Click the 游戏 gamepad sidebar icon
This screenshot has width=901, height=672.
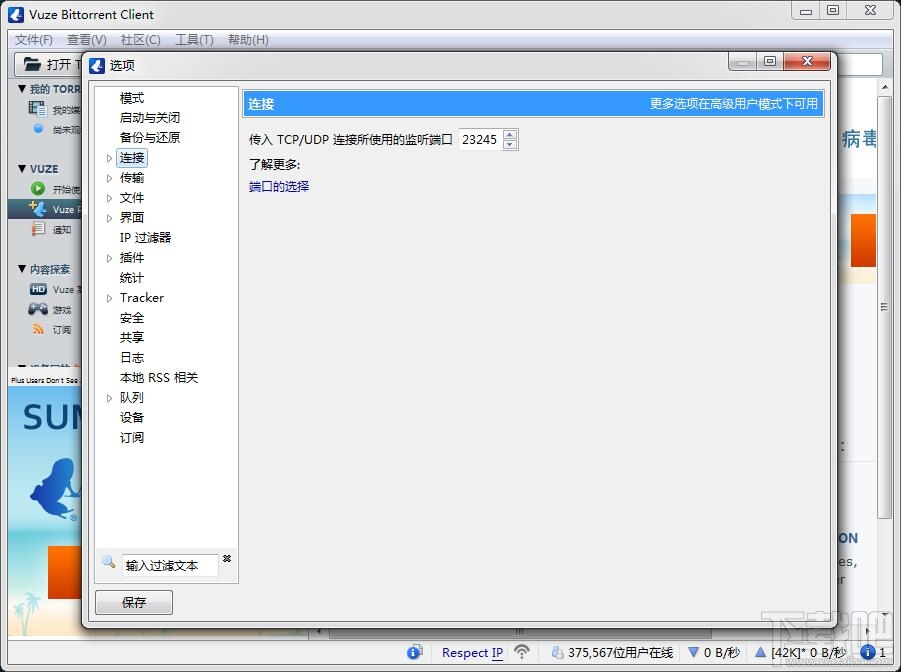(x=38, y=309)
